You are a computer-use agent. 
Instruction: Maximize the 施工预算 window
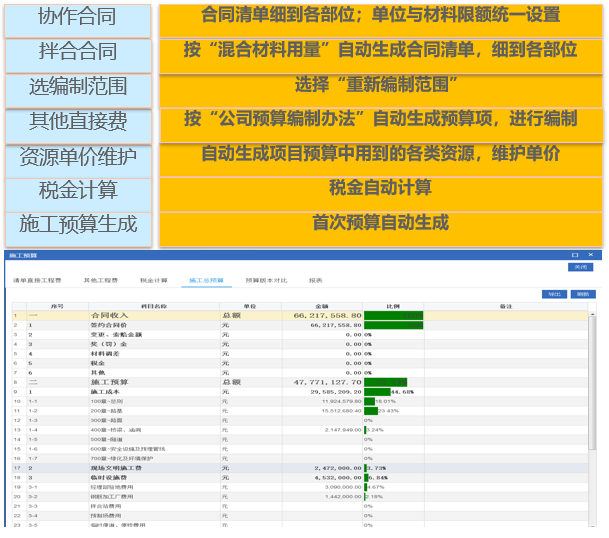coord(573,256)
